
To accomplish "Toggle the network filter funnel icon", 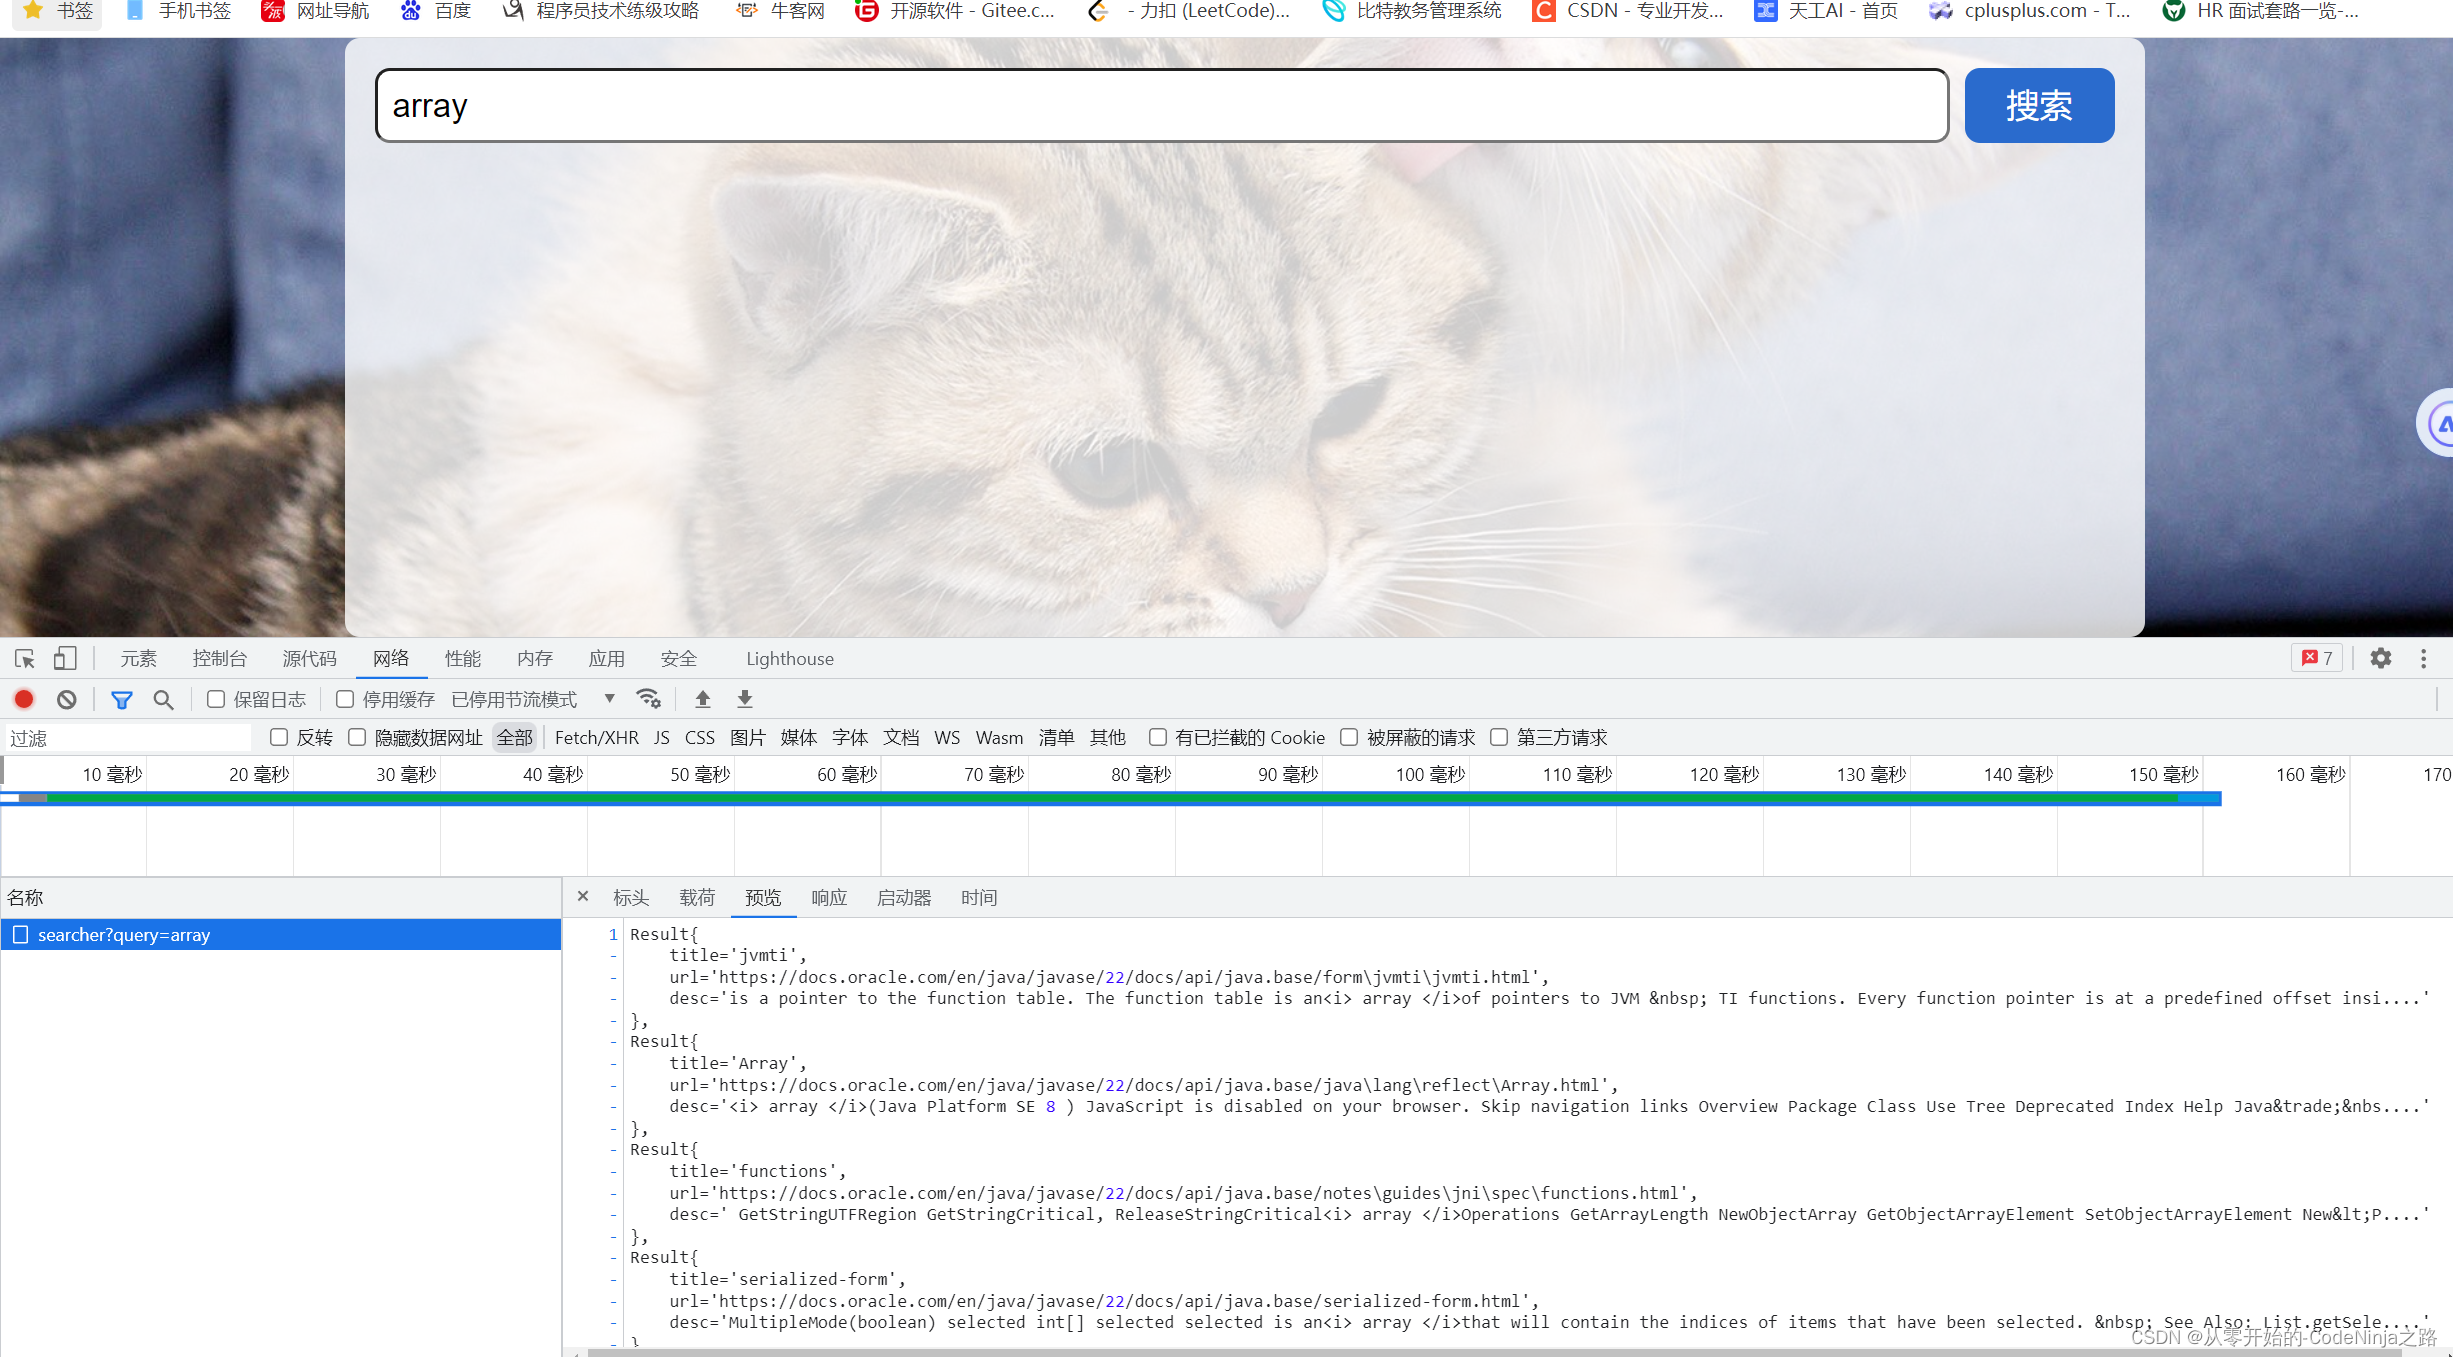I will [121, 699].
